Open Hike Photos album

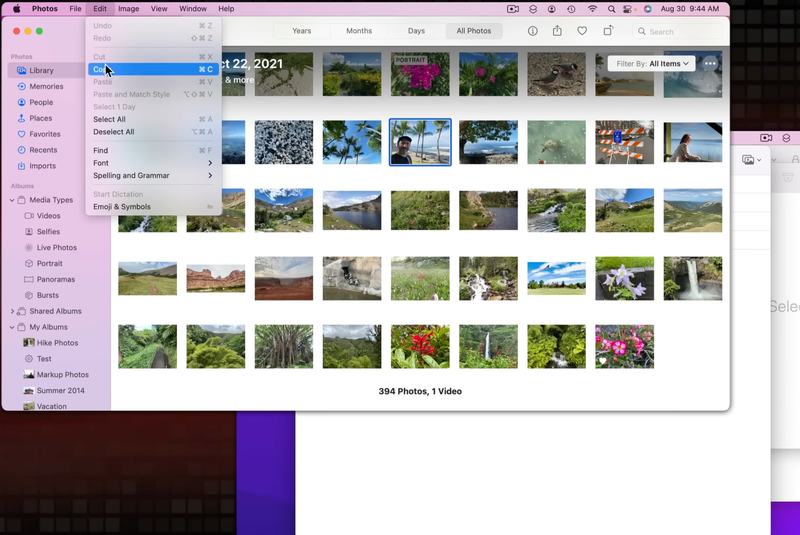[x=57, y=343]
